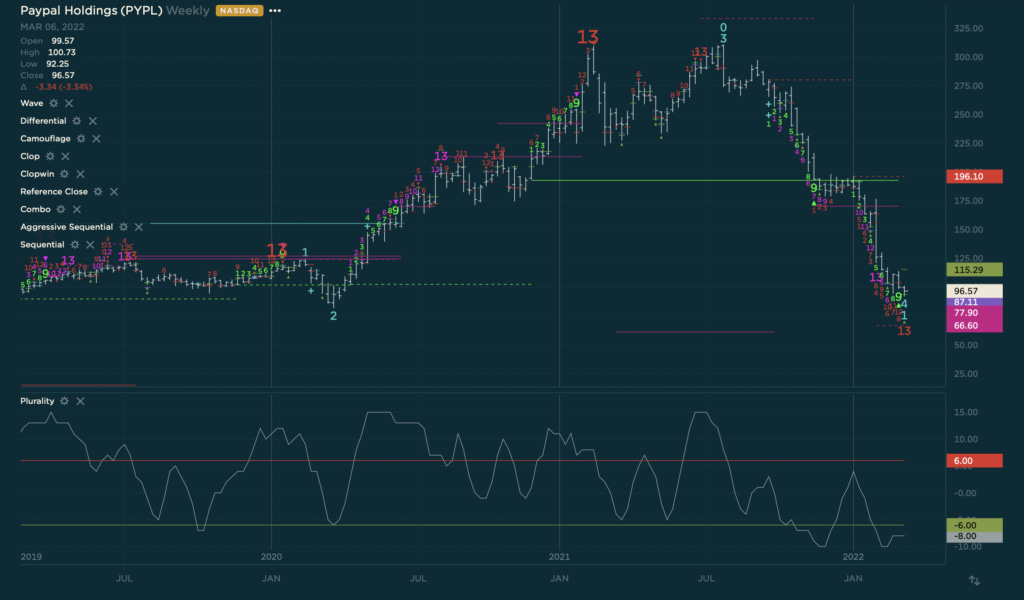Click the NASDAQ exchange badge
This screenshot has width=1024, height=600.
[x=239, y=10]
